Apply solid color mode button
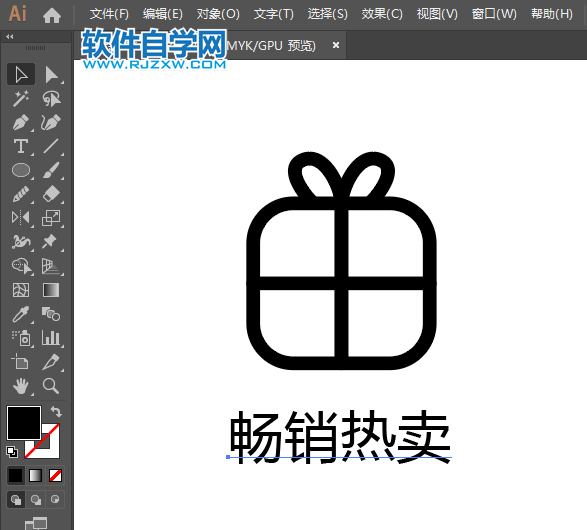Image resolution: width=587 pixels, height=530 pixels. click(x=16, y=475)
